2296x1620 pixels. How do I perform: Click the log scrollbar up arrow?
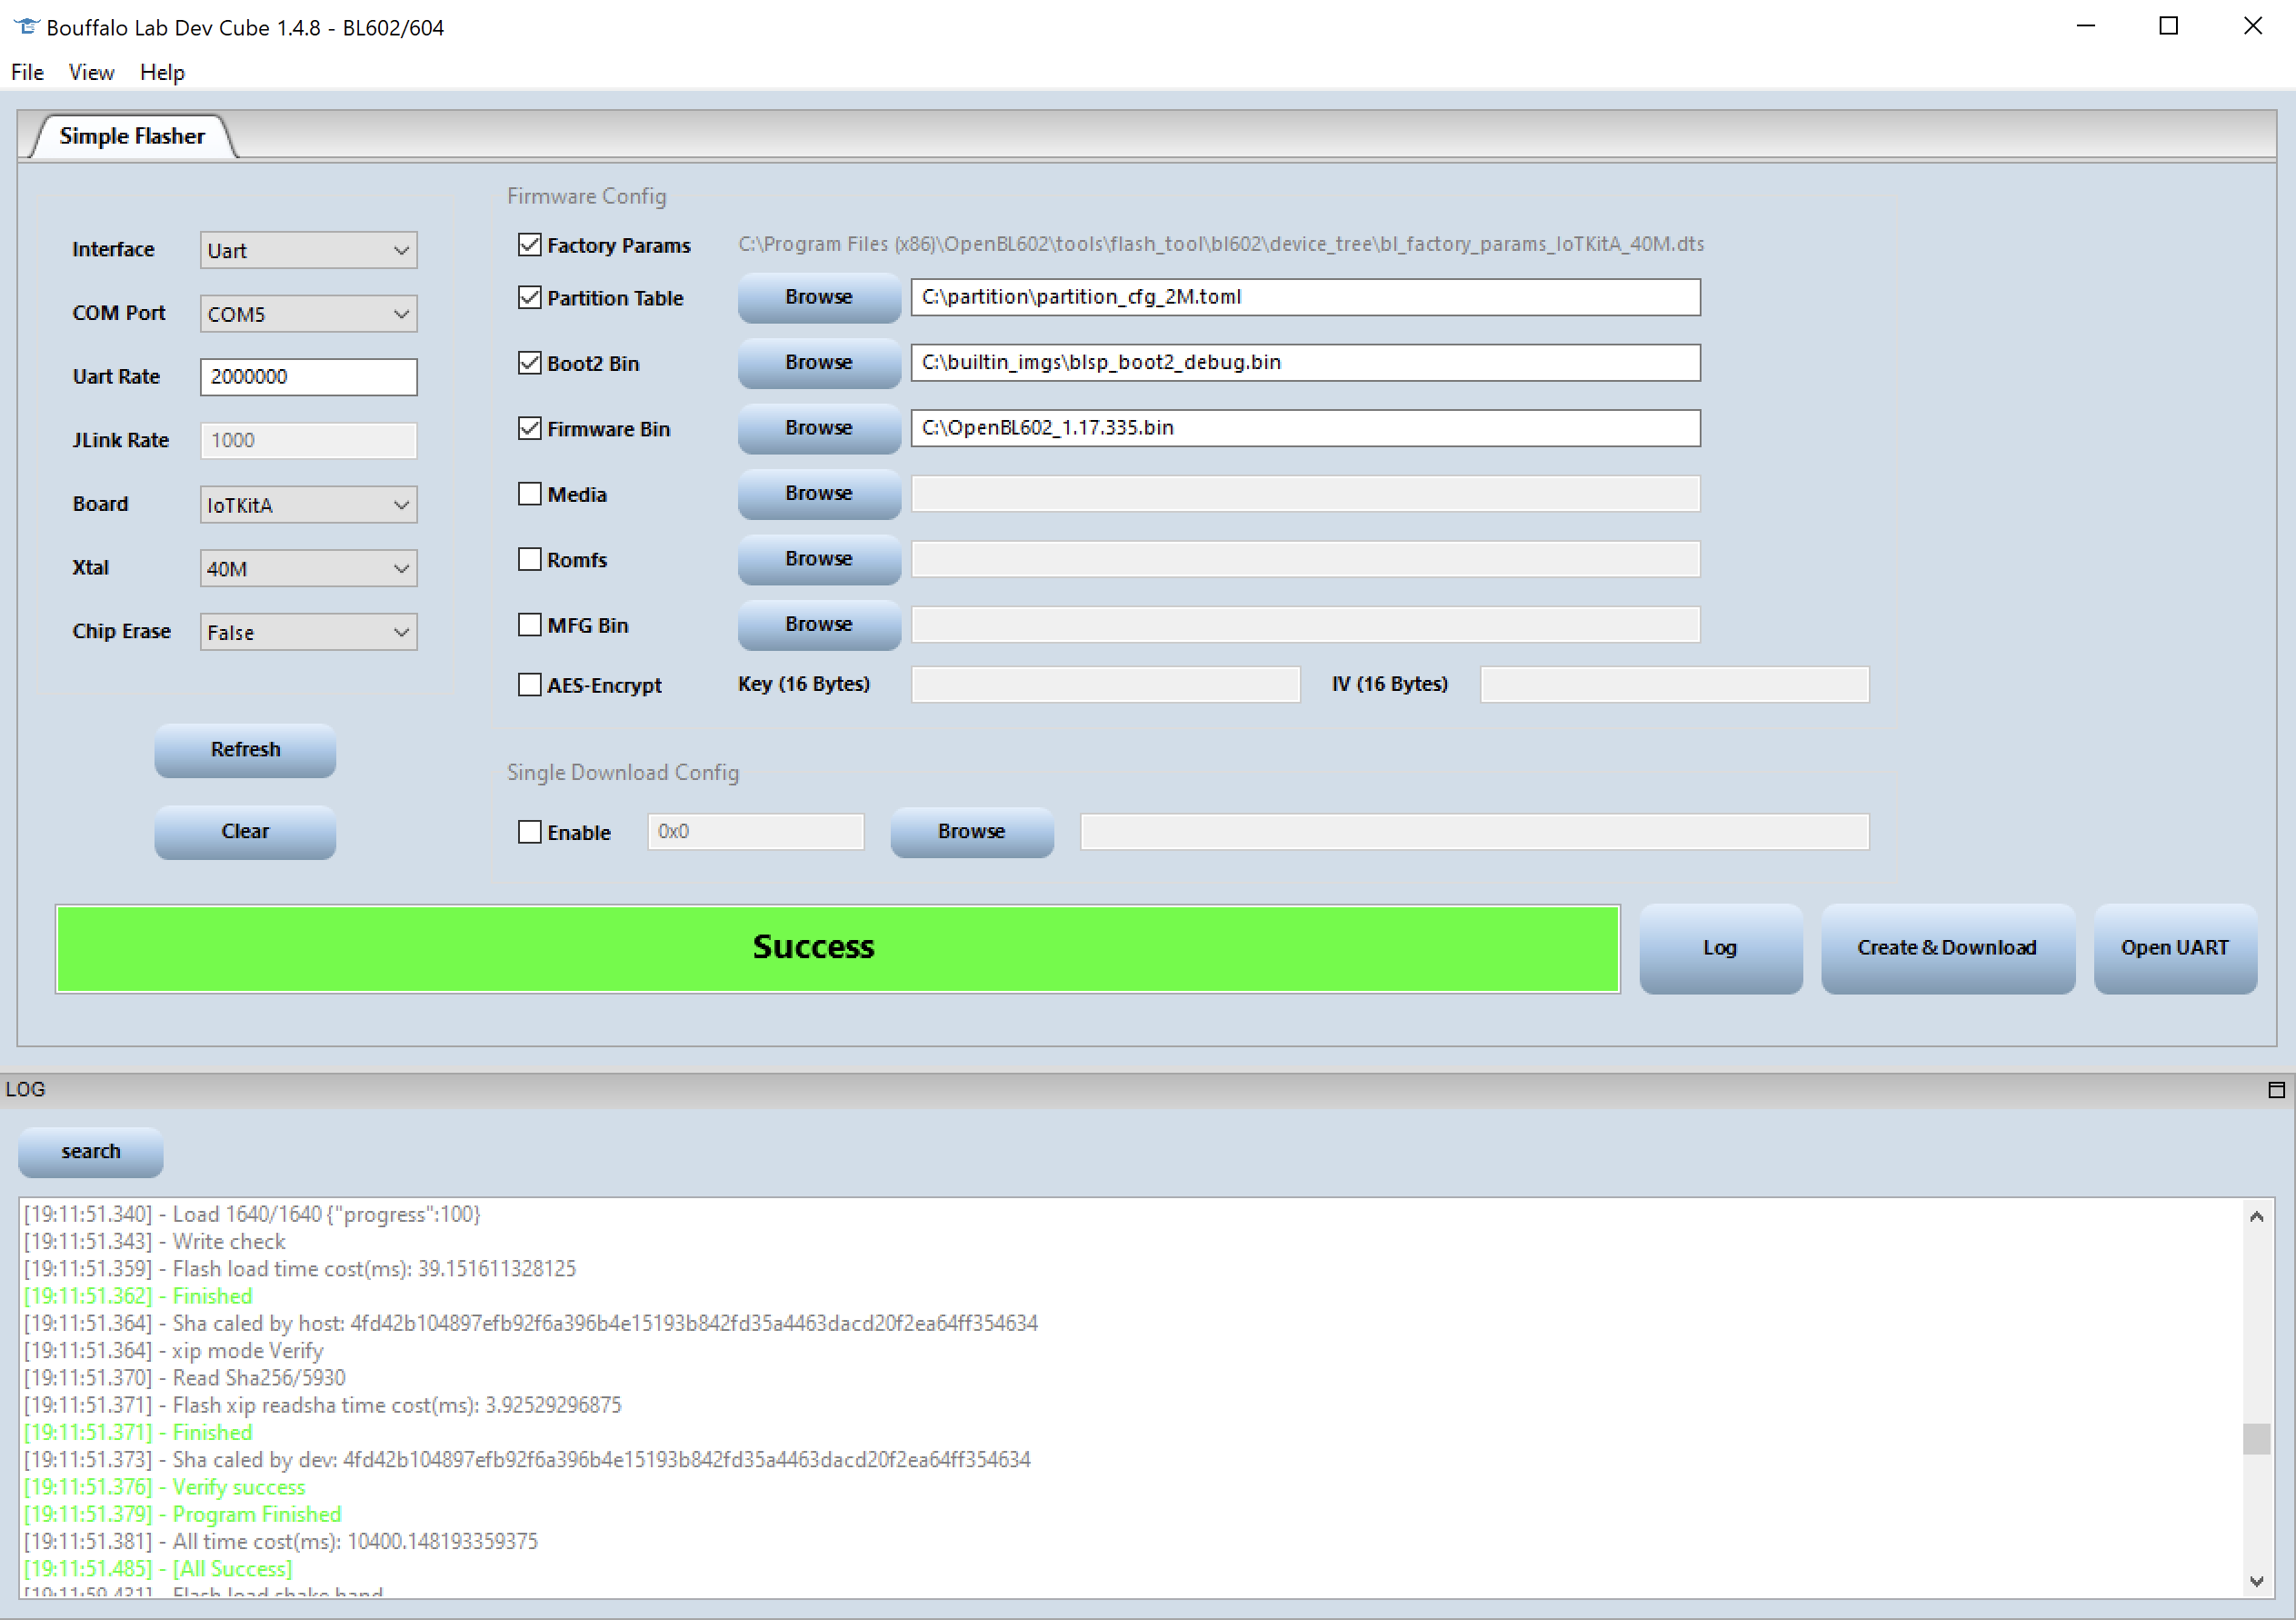2256,1216
